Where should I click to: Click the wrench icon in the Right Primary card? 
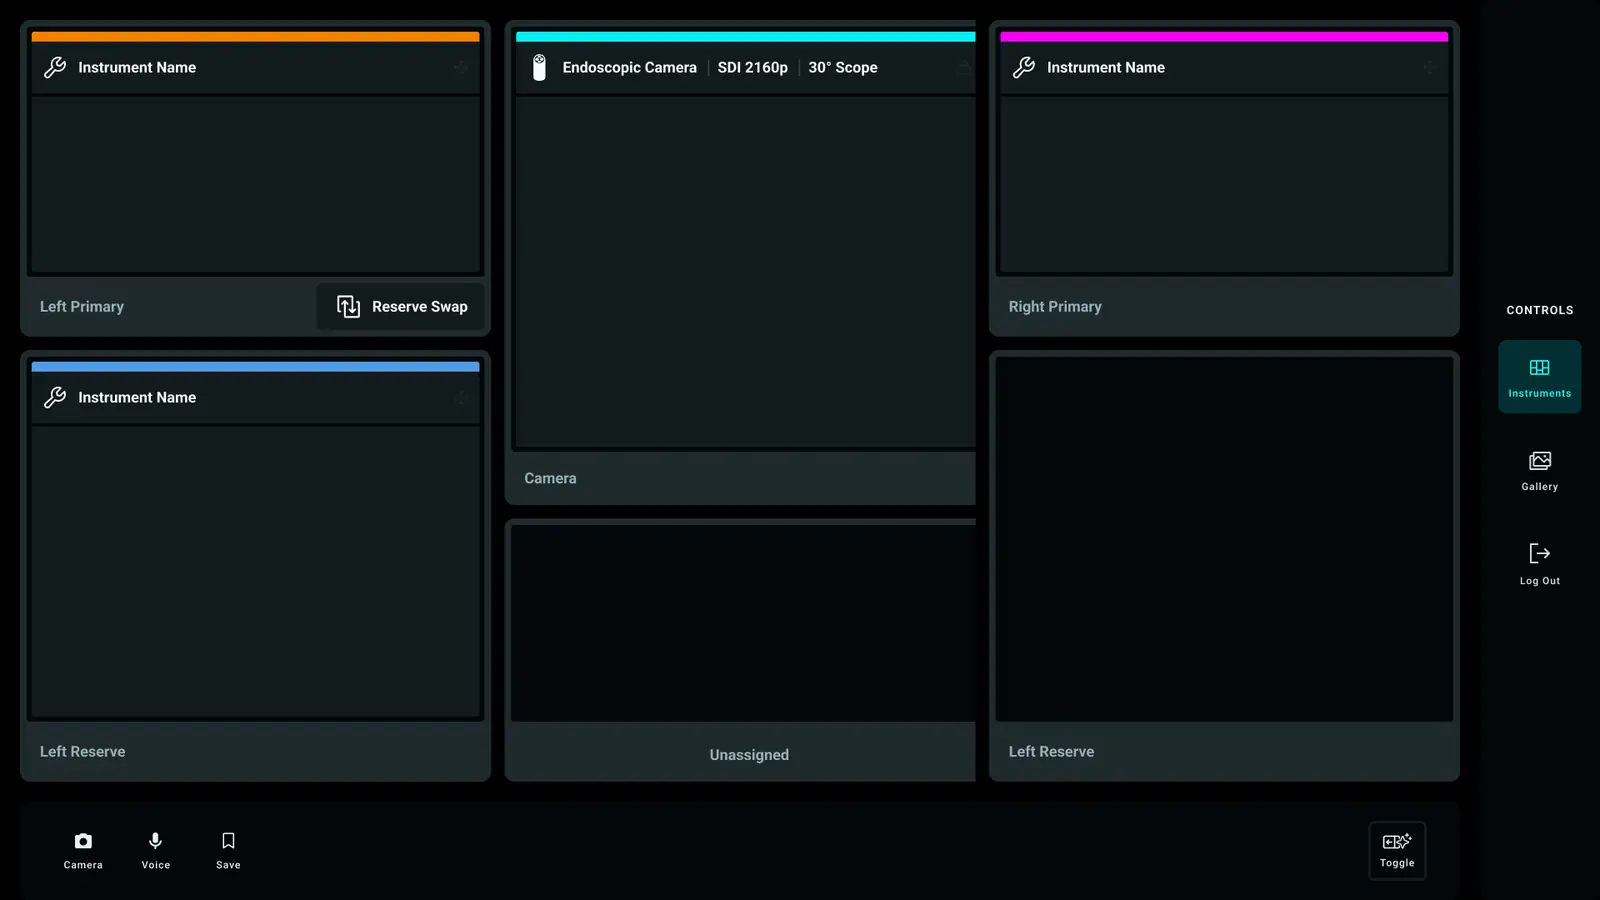(x=1024, y=67)
